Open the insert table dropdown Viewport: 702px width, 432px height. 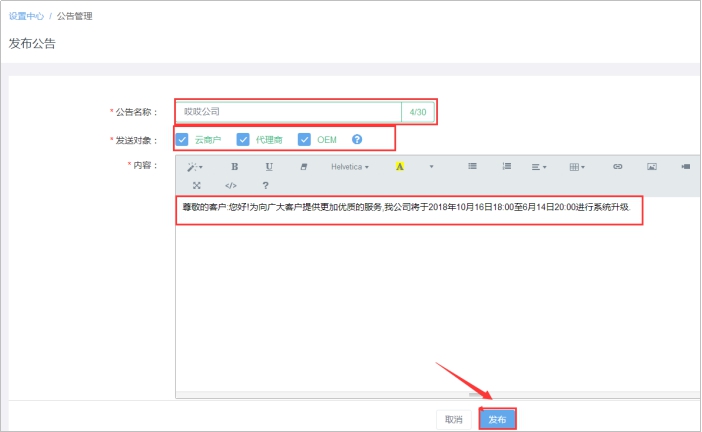[577, 167]
